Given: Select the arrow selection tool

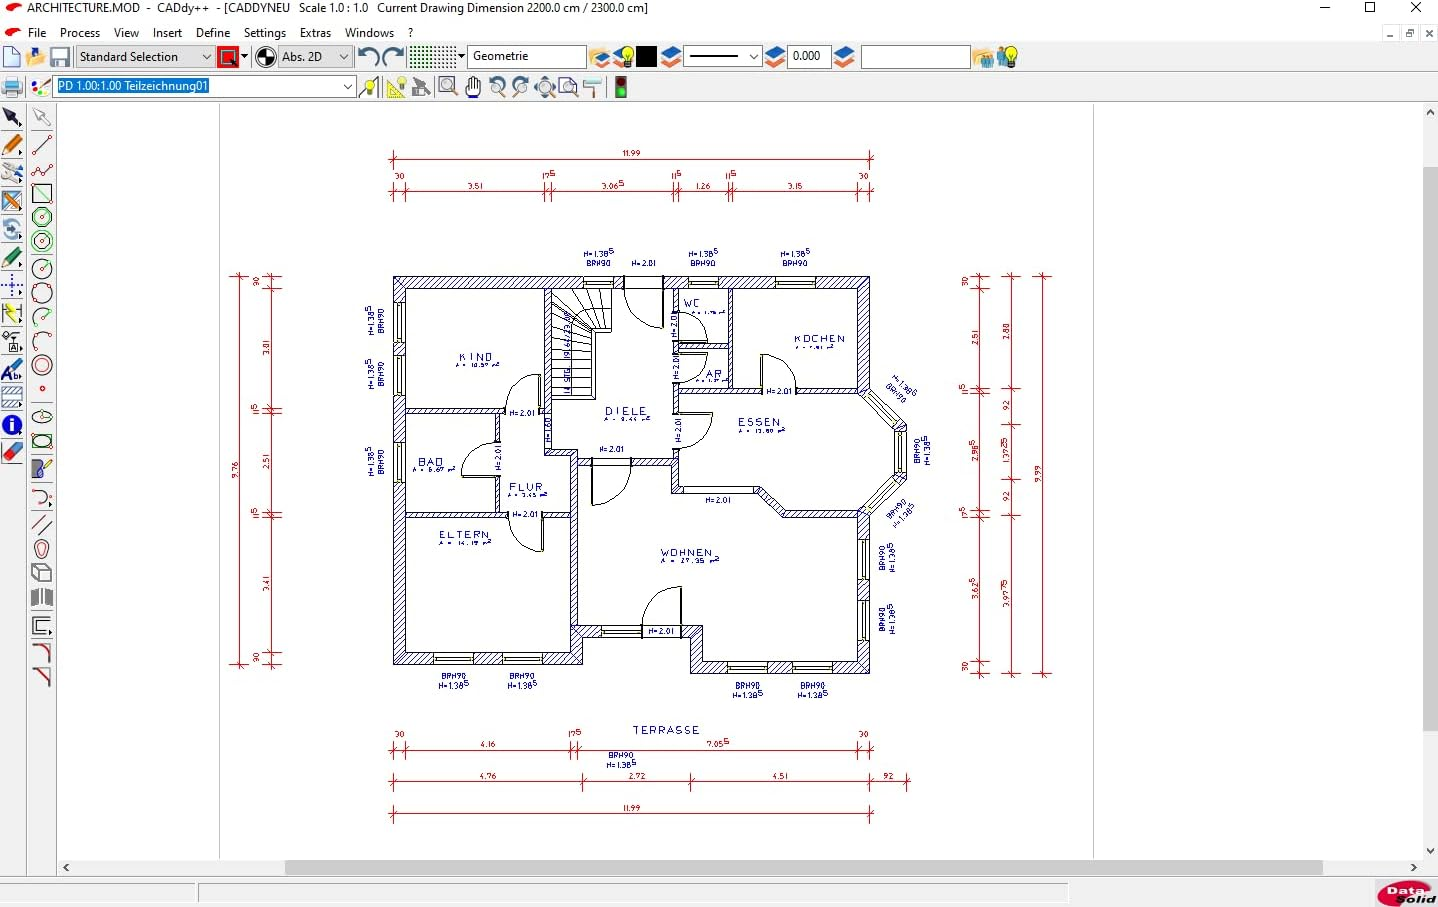Looking at the screenshot, I should pyautogui.click(x=13, y=118).
